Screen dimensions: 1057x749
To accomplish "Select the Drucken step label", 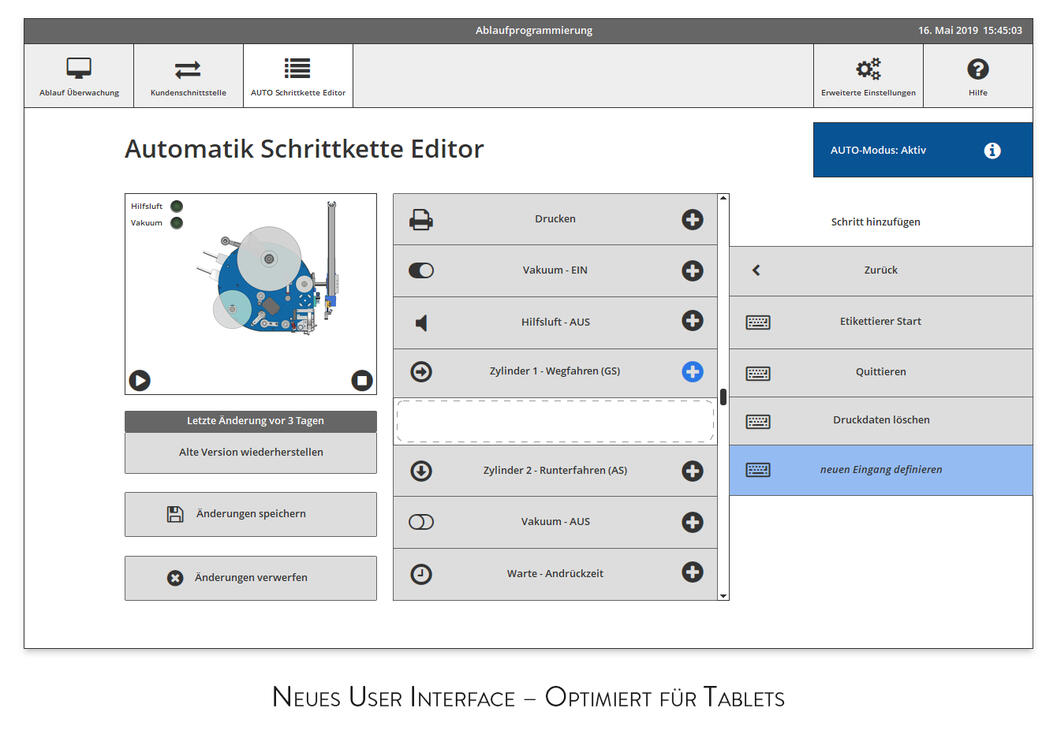I will tap(555, 219).
